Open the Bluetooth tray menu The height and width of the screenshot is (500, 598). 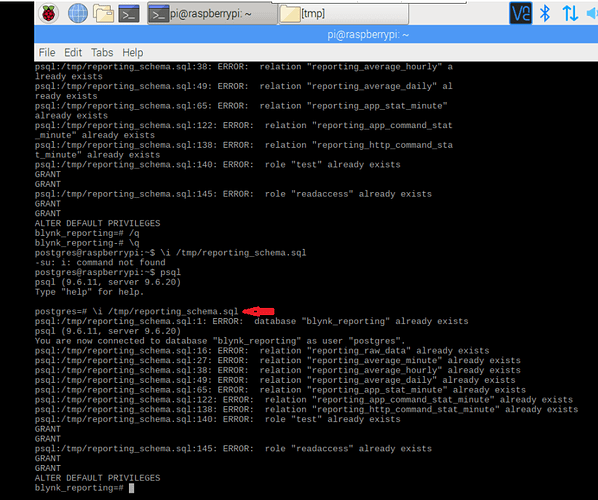pyautogui.click(x=545, y=13)
